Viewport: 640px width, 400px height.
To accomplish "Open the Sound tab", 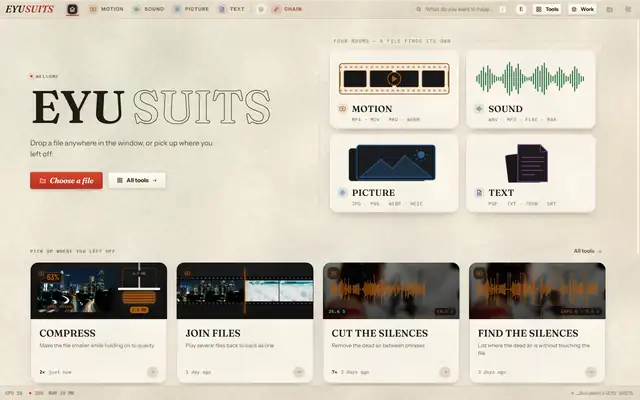I will (x=149, y=9).
